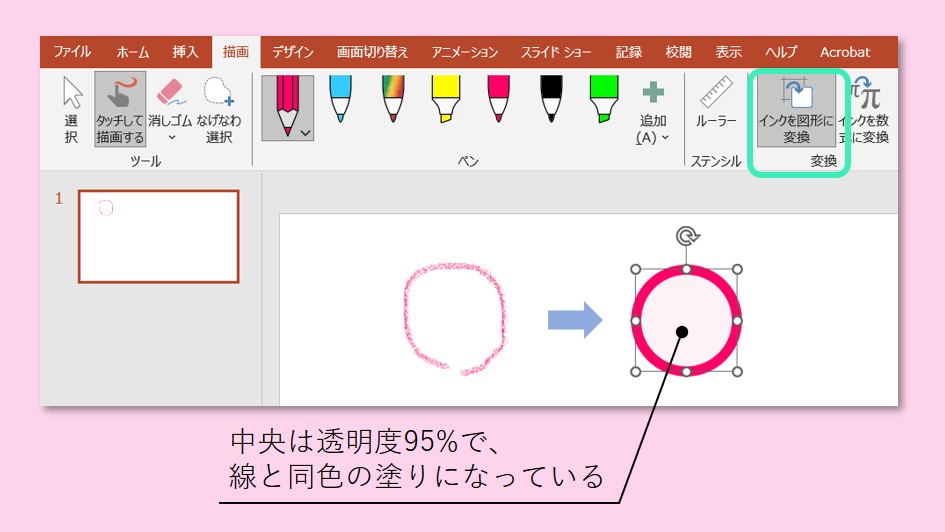The width and height of the screenshot is (945, 532).
Task: Open the 挿入 ribbon tab
Action: [x=185, y=52]
